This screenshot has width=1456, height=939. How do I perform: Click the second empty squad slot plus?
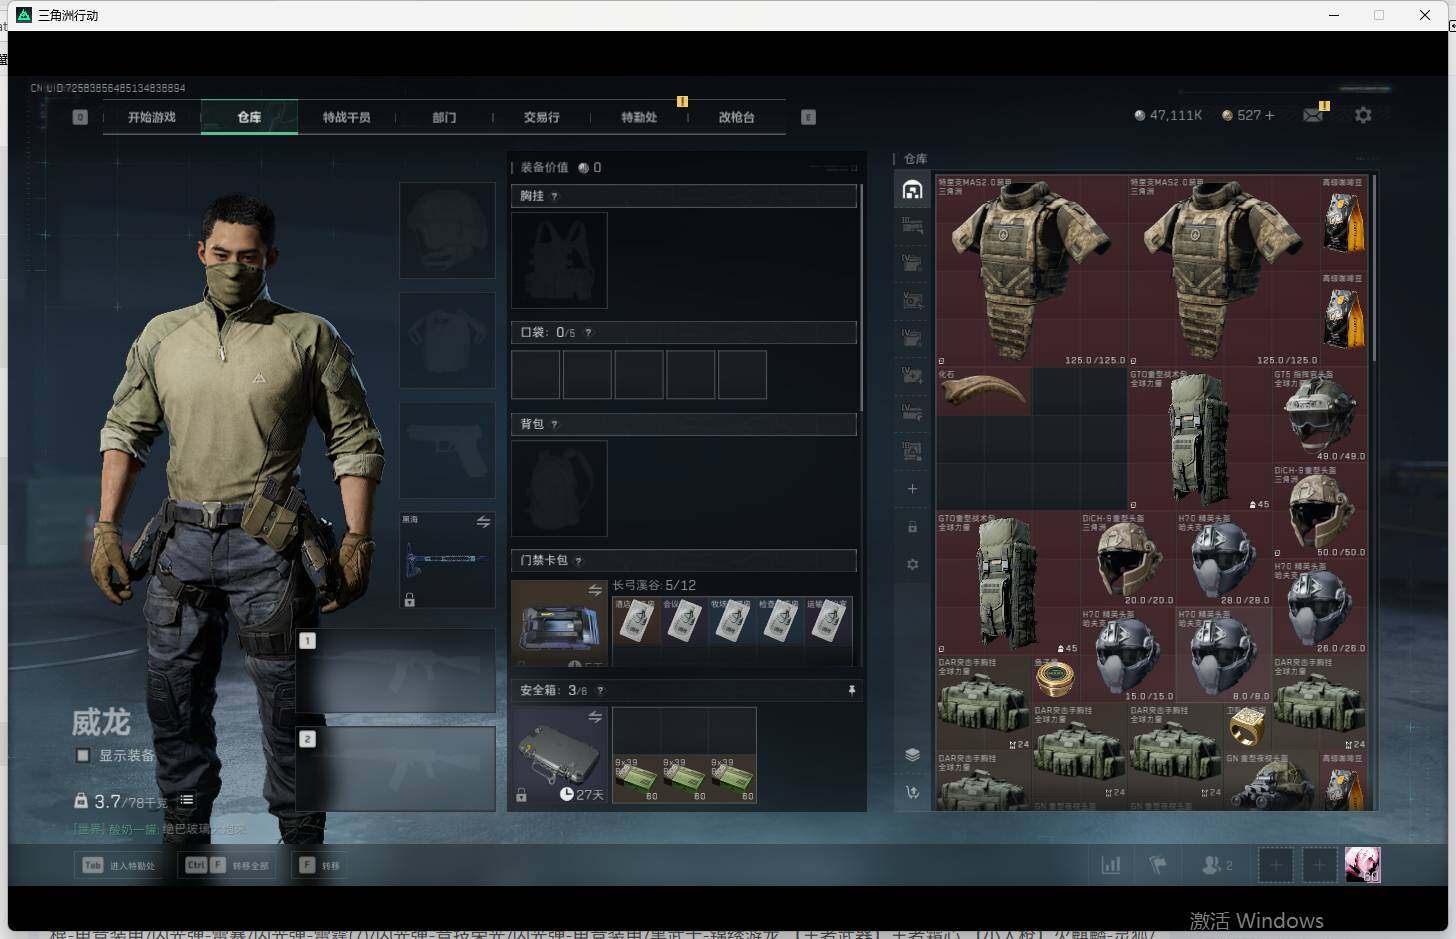click(x=1319, y=865)
